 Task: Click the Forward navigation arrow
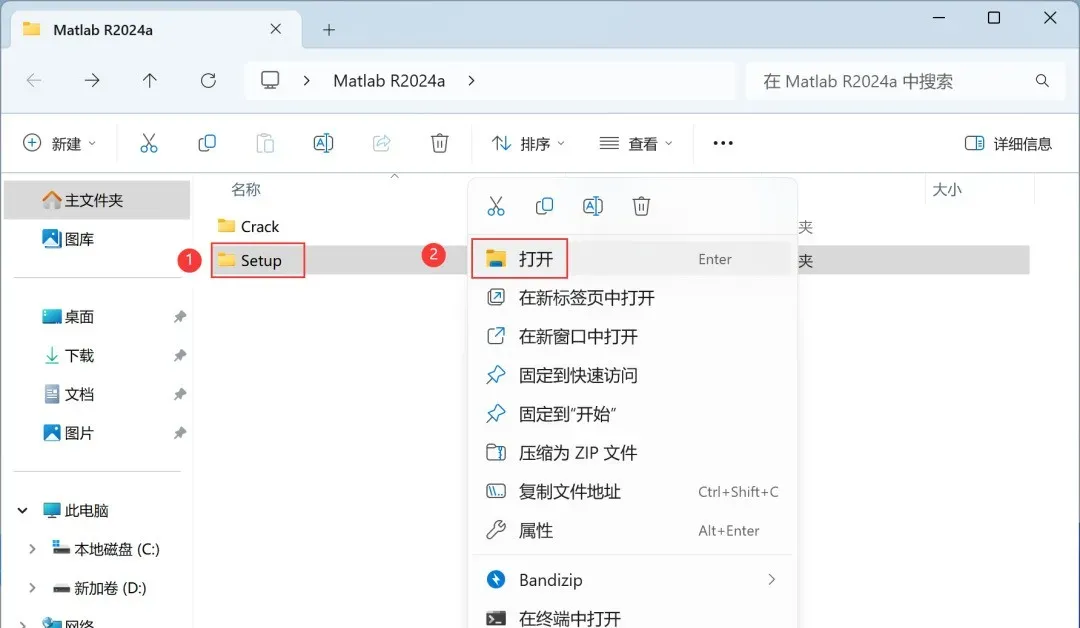click(x=92, y=81)
